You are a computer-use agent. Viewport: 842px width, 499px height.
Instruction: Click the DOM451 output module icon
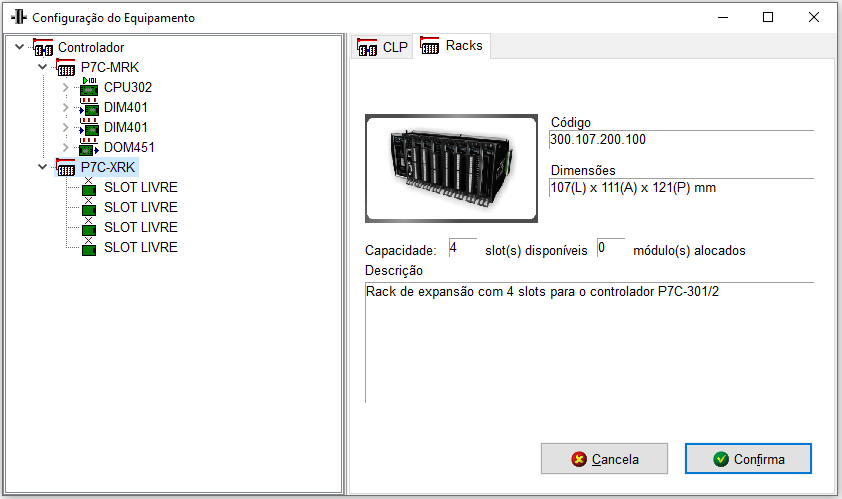tap(89, 147)
